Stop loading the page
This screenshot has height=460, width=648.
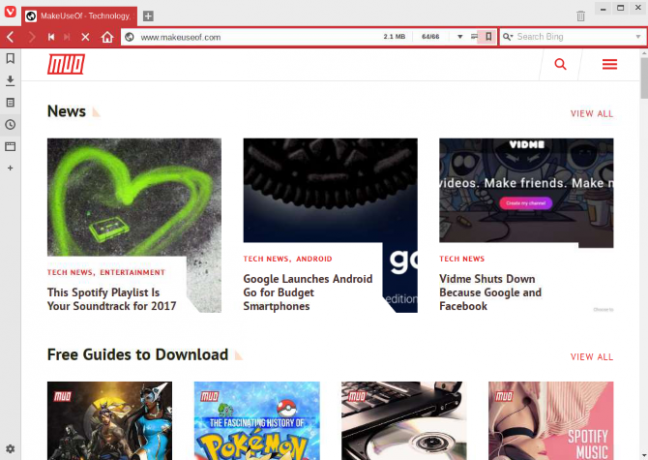click(x=86, y=37)
